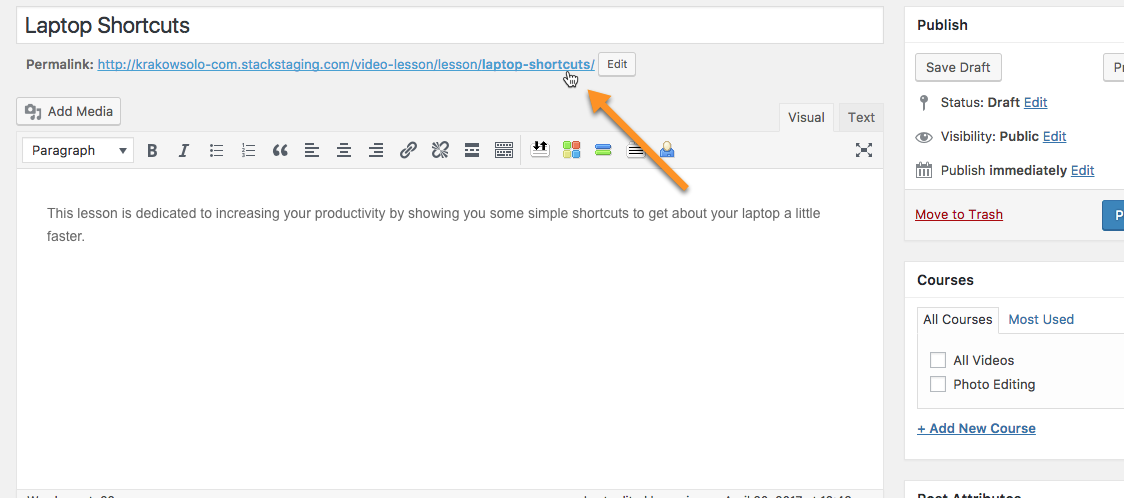Select the Most Used tab
Image resolution: width=1124 pixels, height=498 pixels.
click(x=1041, y=320)
